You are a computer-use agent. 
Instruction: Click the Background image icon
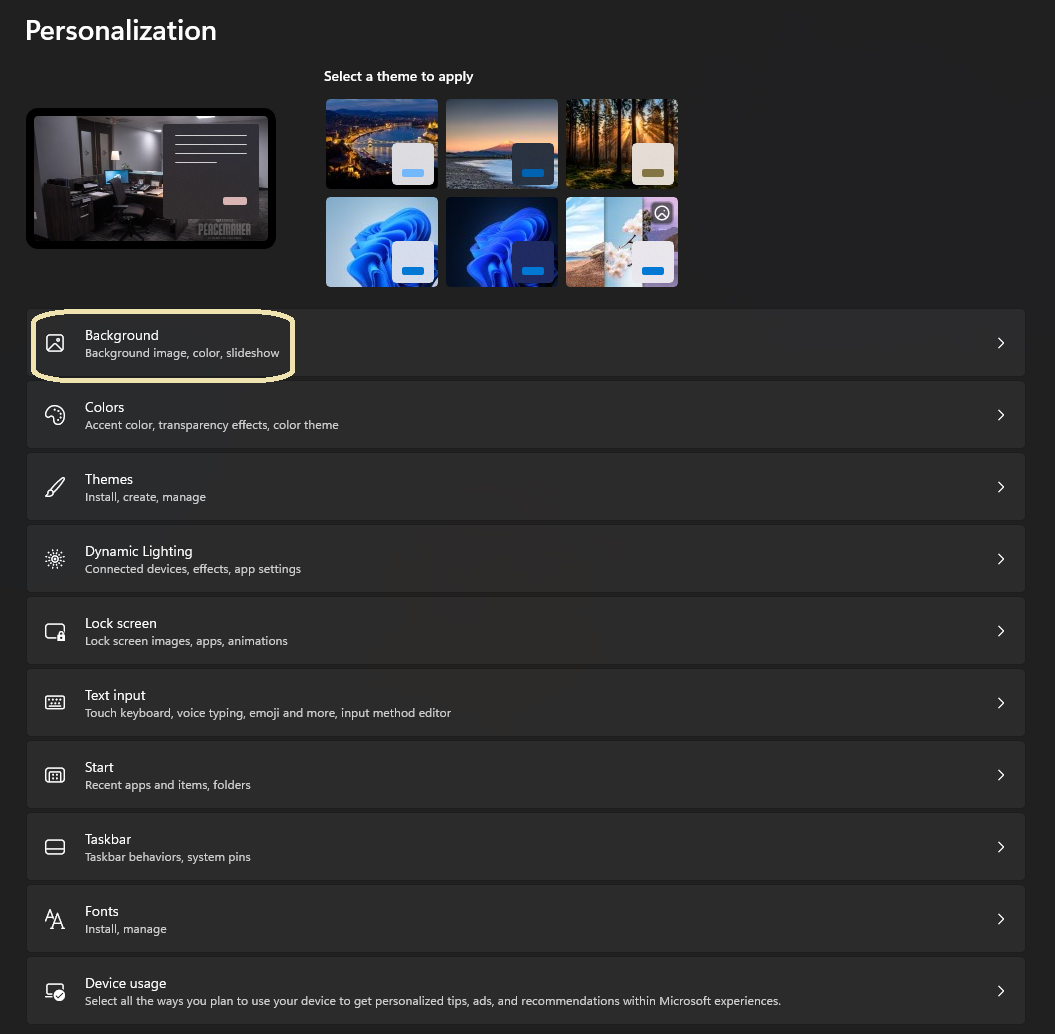coord(55,343)
